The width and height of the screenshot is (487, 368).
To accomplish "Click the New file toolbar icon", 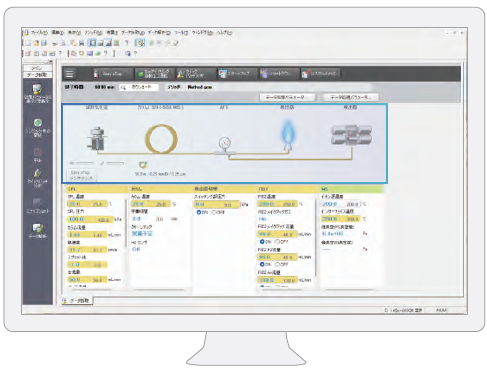I will tap(28, 43).
